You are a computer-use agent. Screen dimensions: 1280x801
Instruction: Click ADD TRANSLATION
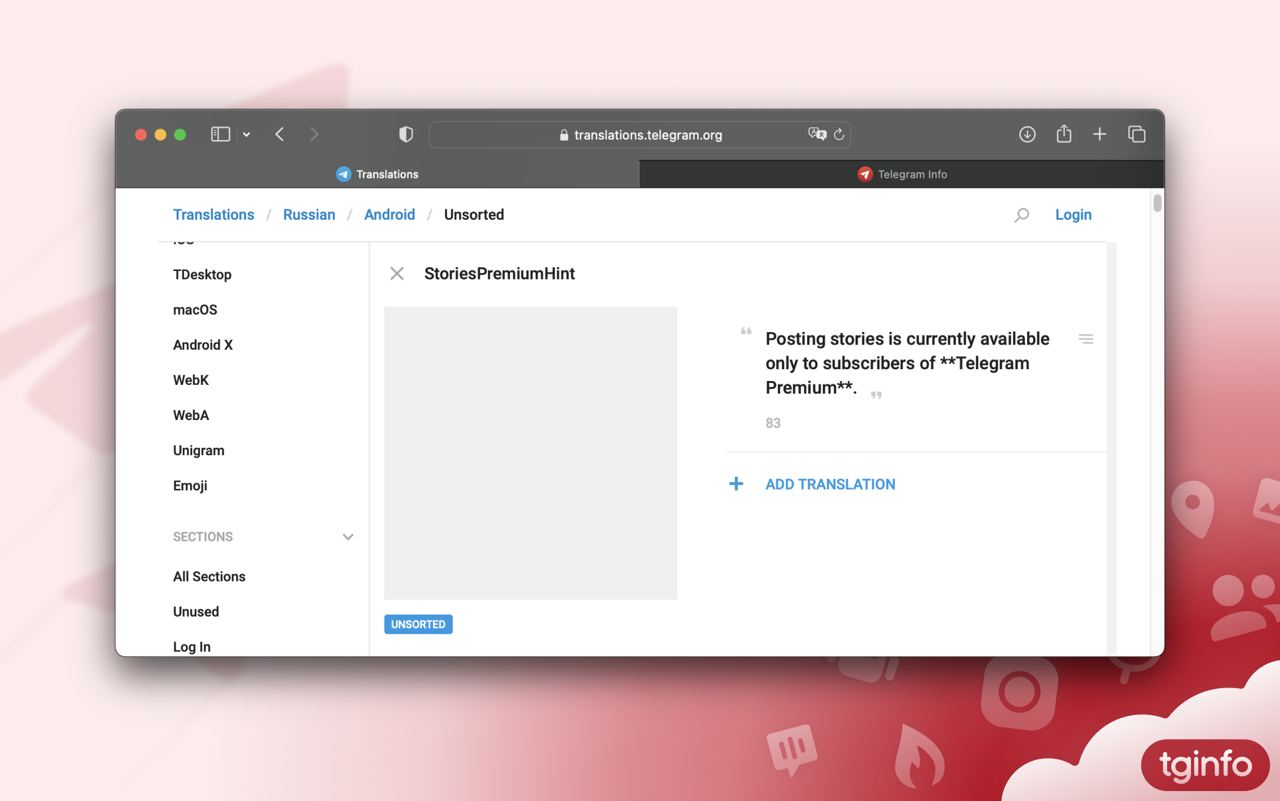pos(830,484)
